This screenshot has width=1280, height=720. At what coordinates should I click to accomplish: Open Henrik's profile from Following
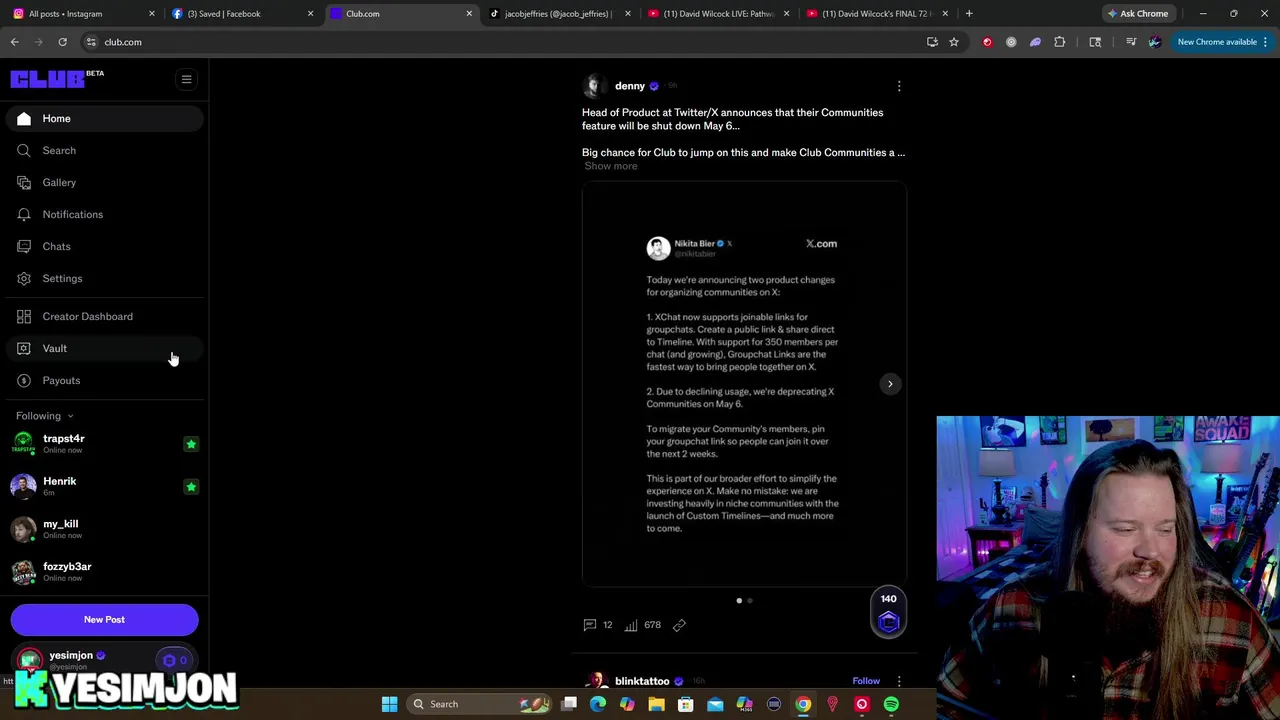tap(59, 486)
